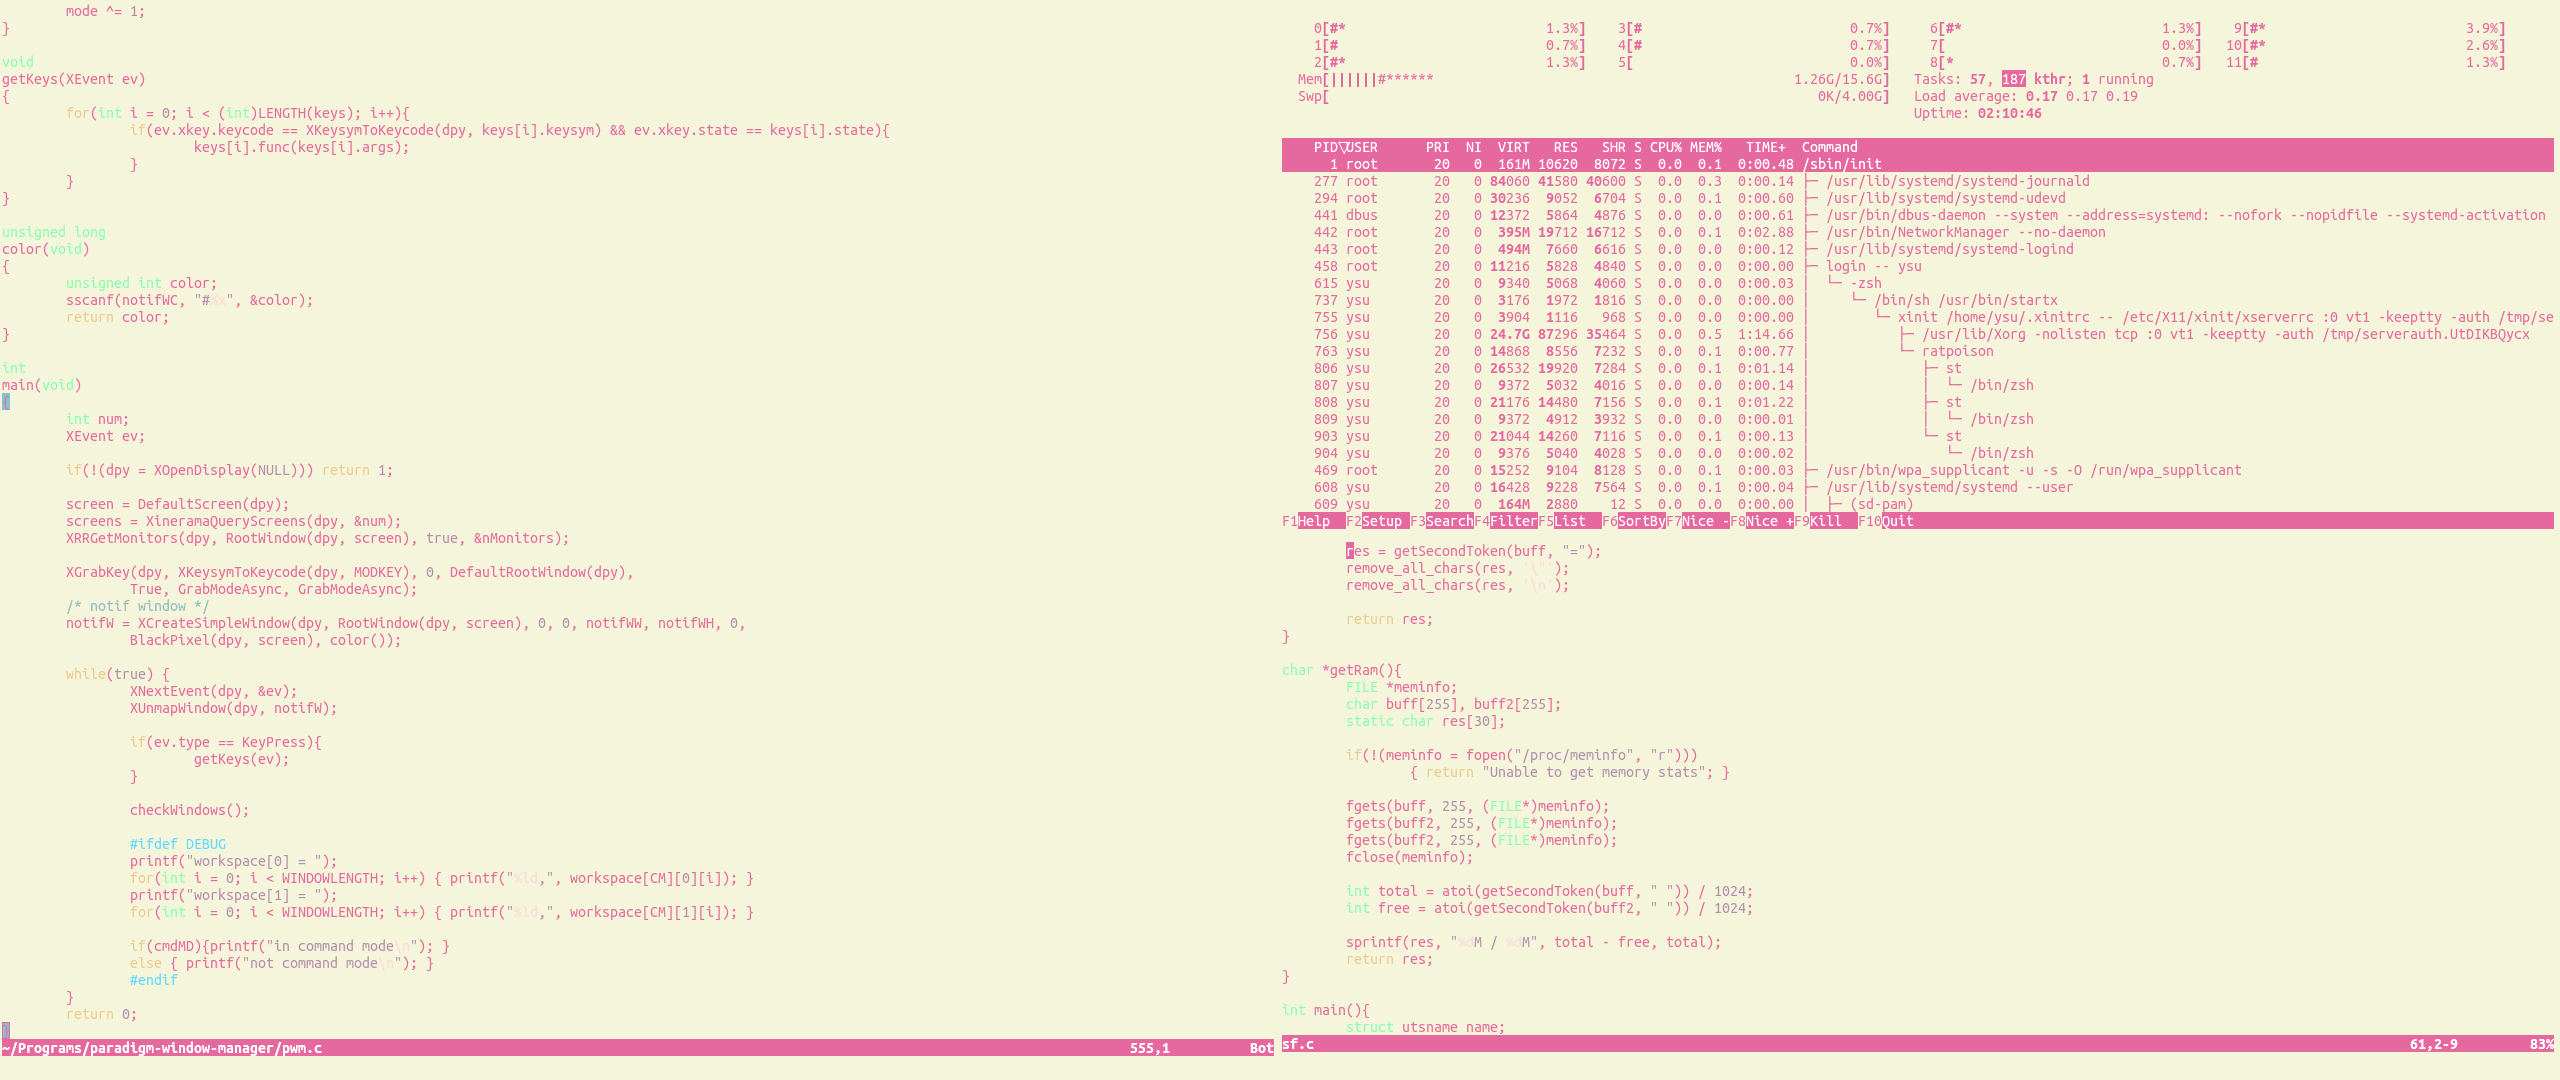Sort by the USER column header
Viewport: 2560px width, 1080px height.
pos(1362,147)
